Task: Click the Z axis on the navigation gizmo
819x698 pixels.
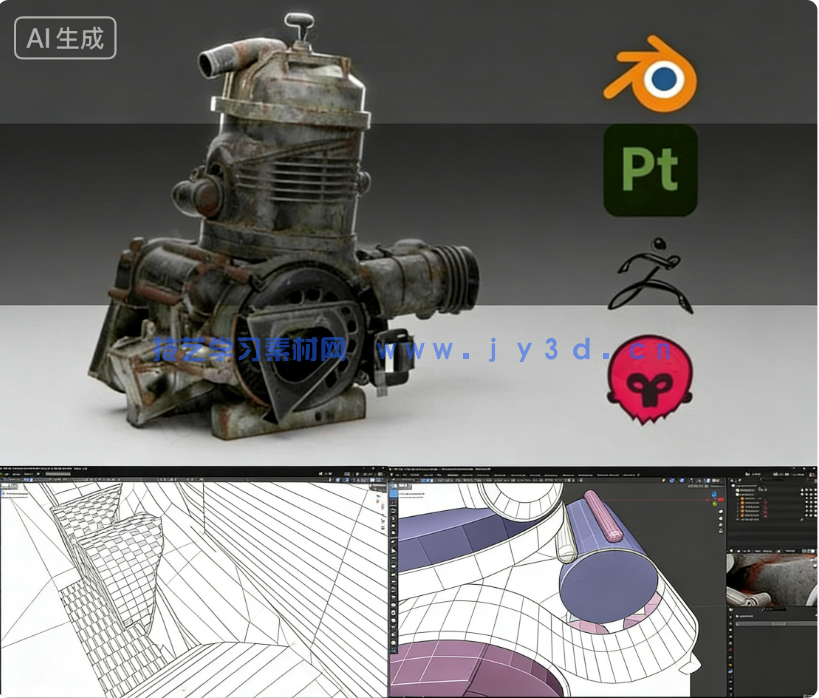Action: [x=714, y=494]
